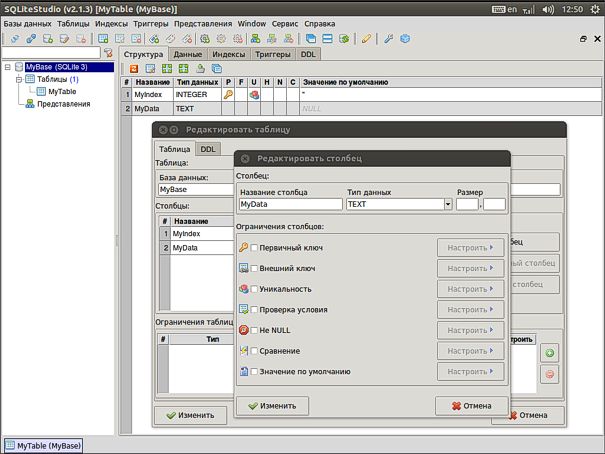Enable the Уникальность checkbox
Screen dimensions: 605x454
pos(254,289)
